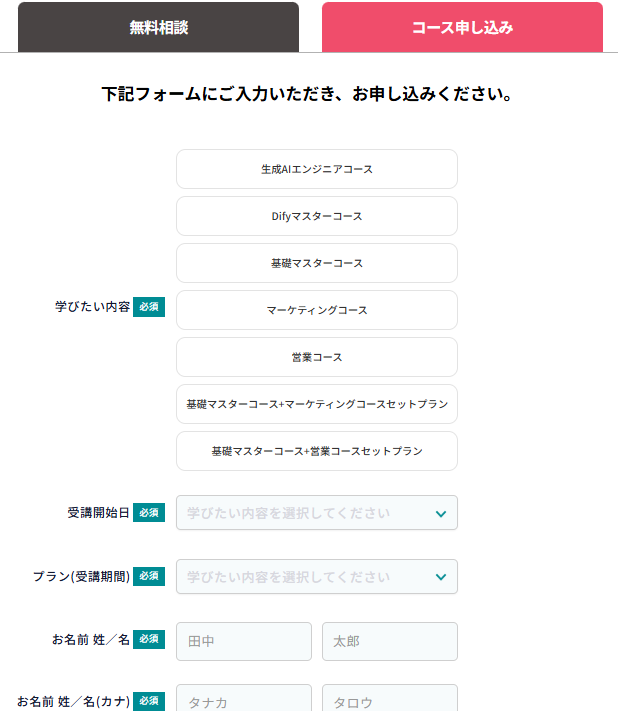Choose 基礎マスターコース option
This screenshot has height=711, width=618.
pos(316,263)
